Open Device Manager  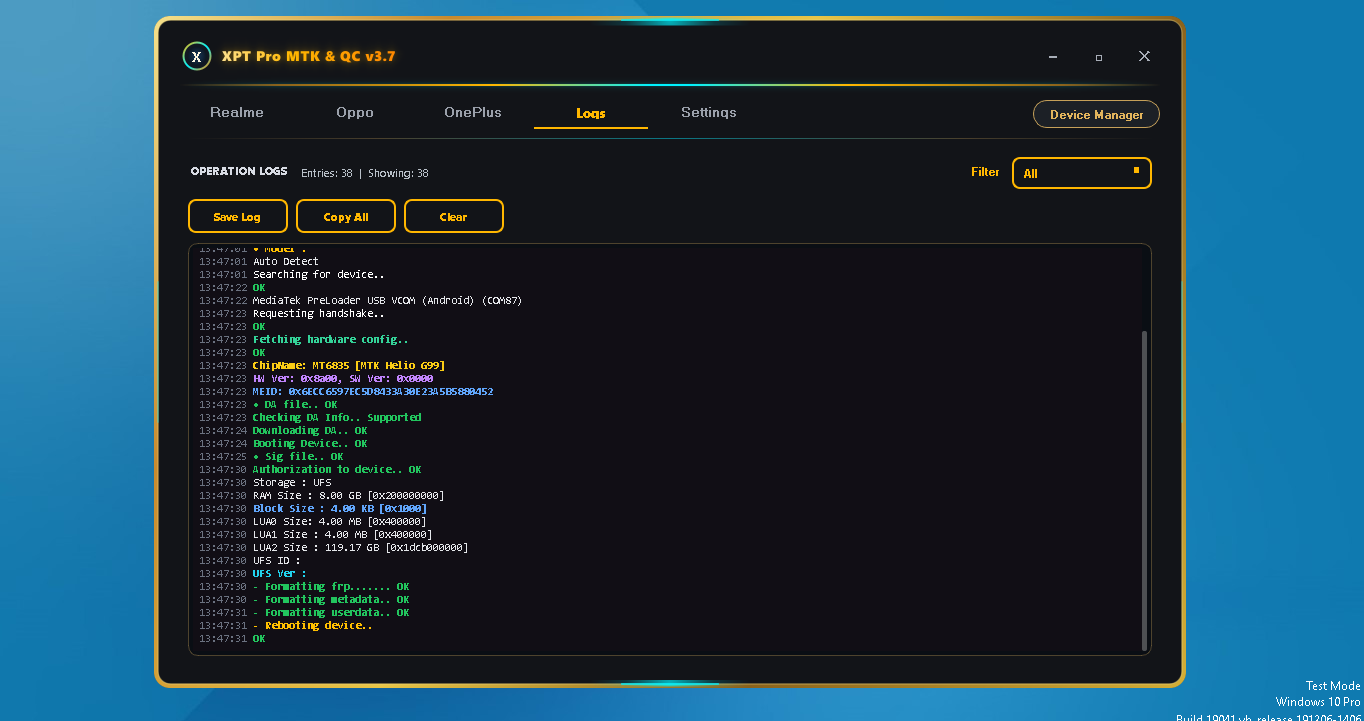(x=1096, y=115)
